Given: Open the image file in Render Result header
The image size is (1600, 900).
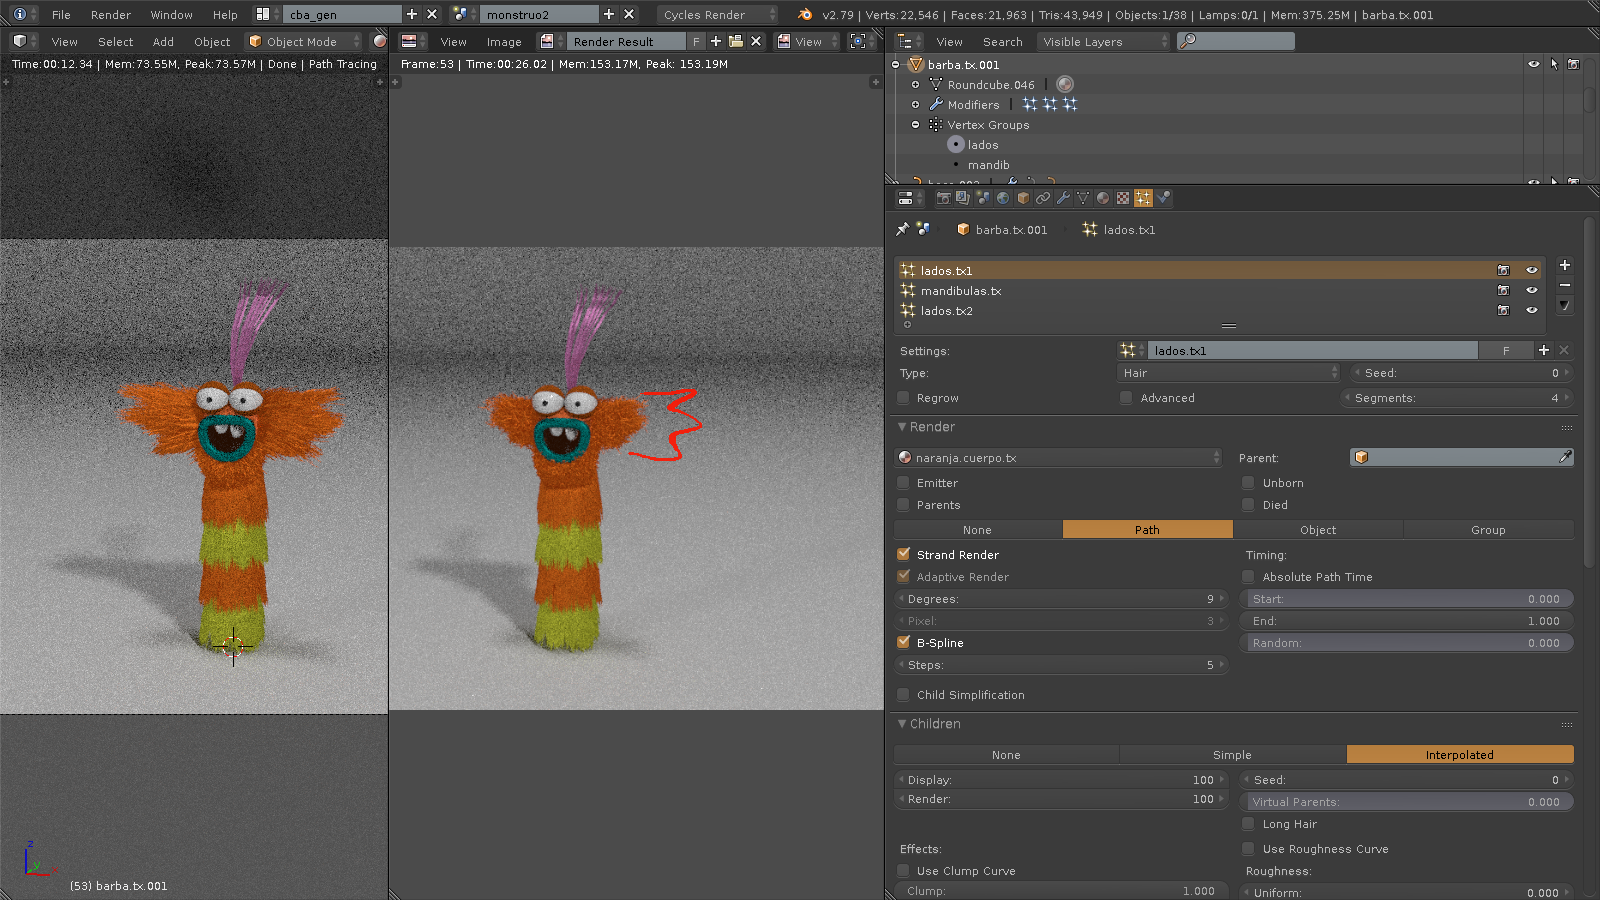Looking at the screenshot, I should click(x=736, y=41).
